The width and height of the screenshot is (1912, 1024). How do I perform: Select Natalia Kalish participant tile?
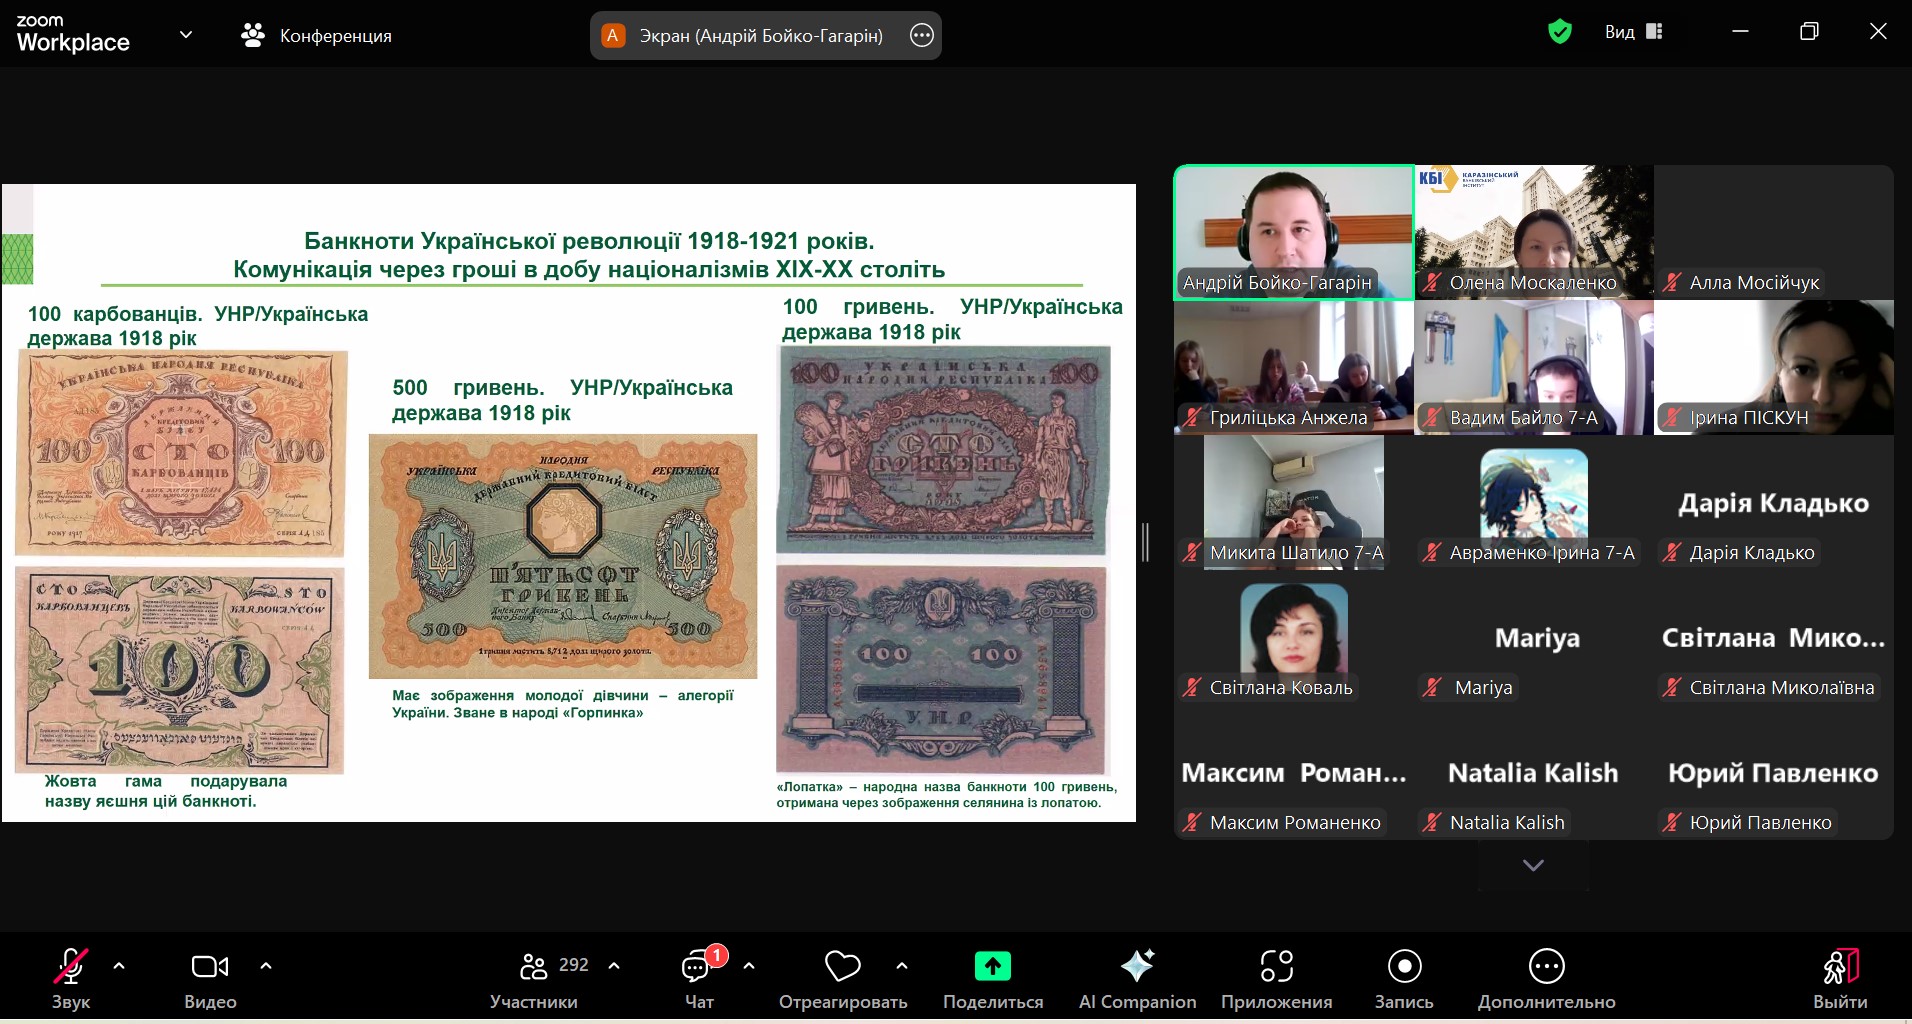coord(1533,772)
